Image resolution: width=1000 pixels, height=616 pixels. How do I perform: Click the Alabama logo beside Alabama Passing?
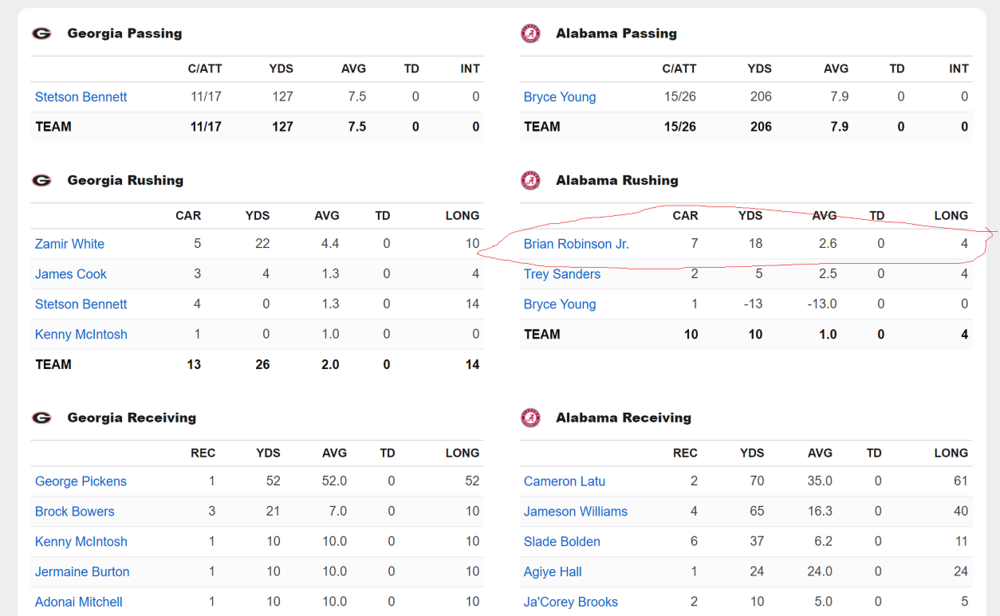click(530, 33)
